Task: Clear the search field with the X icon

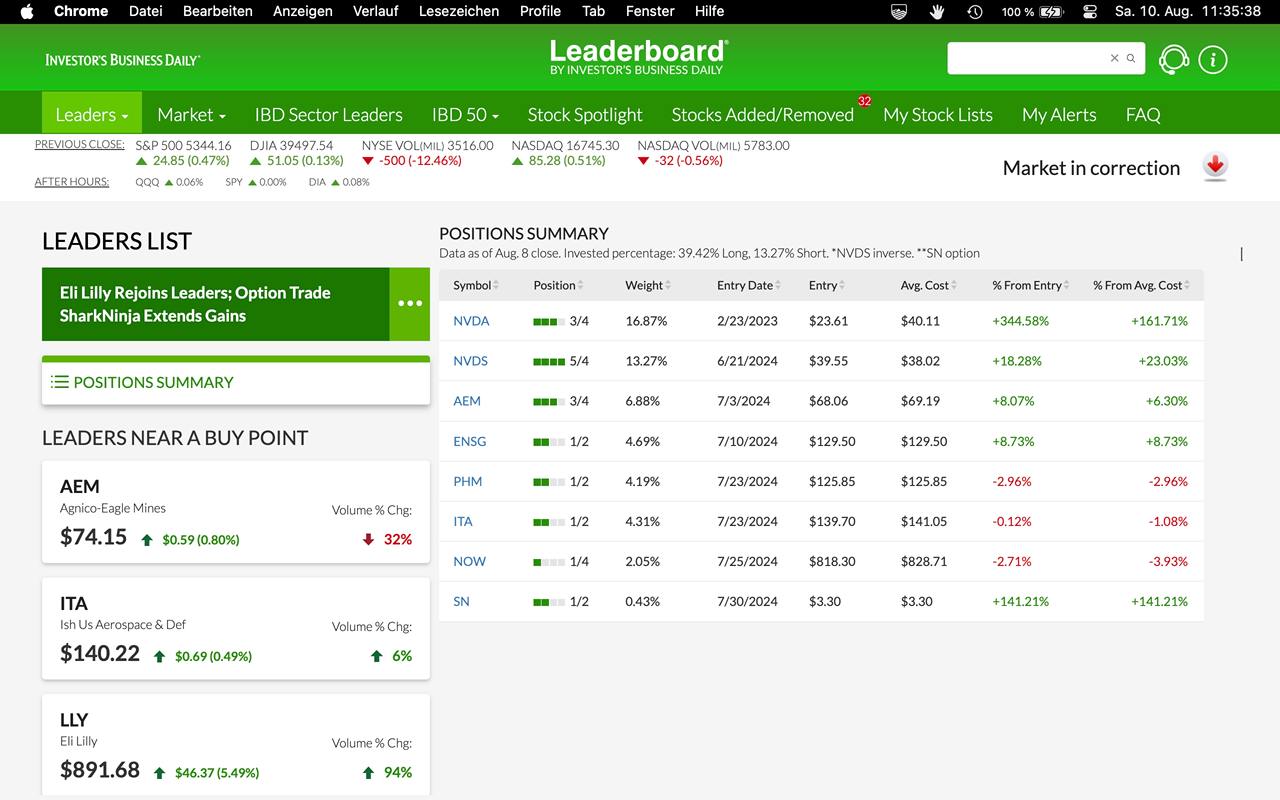Action: [1114, 58]
